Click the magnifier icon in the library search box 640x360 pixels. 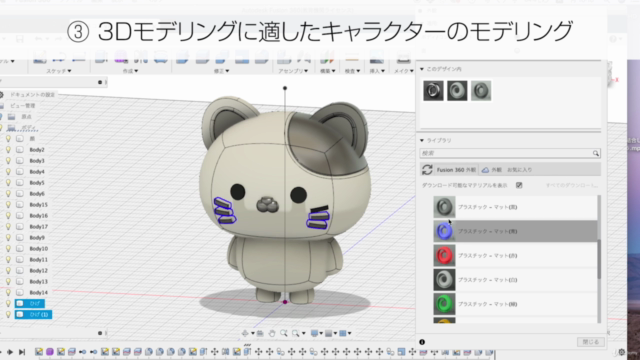[x=596, y=153]
